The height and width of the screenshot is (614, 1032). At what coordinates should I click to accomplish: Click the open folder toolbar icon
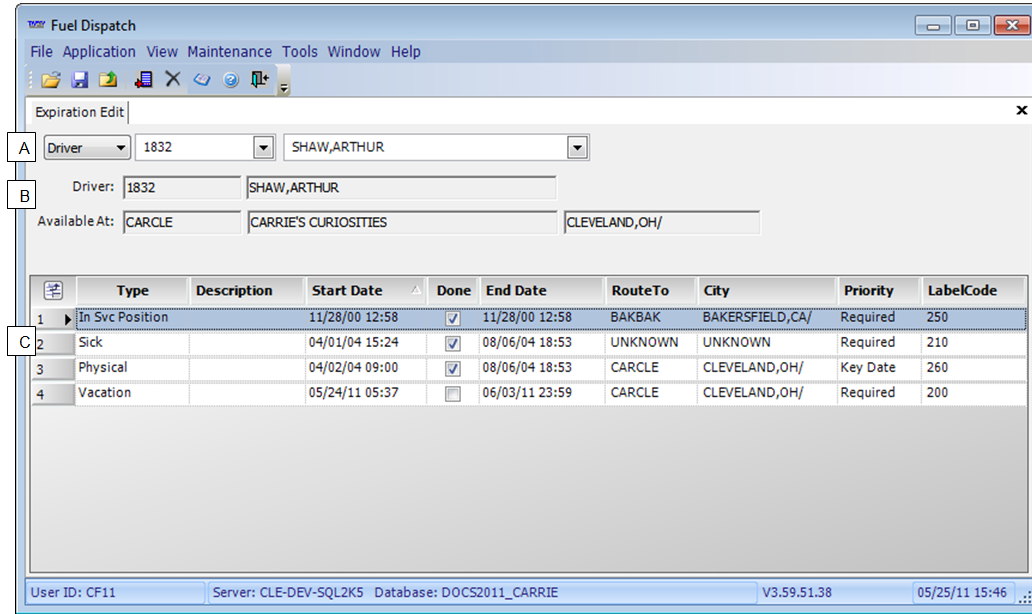(x=51, y=80)
